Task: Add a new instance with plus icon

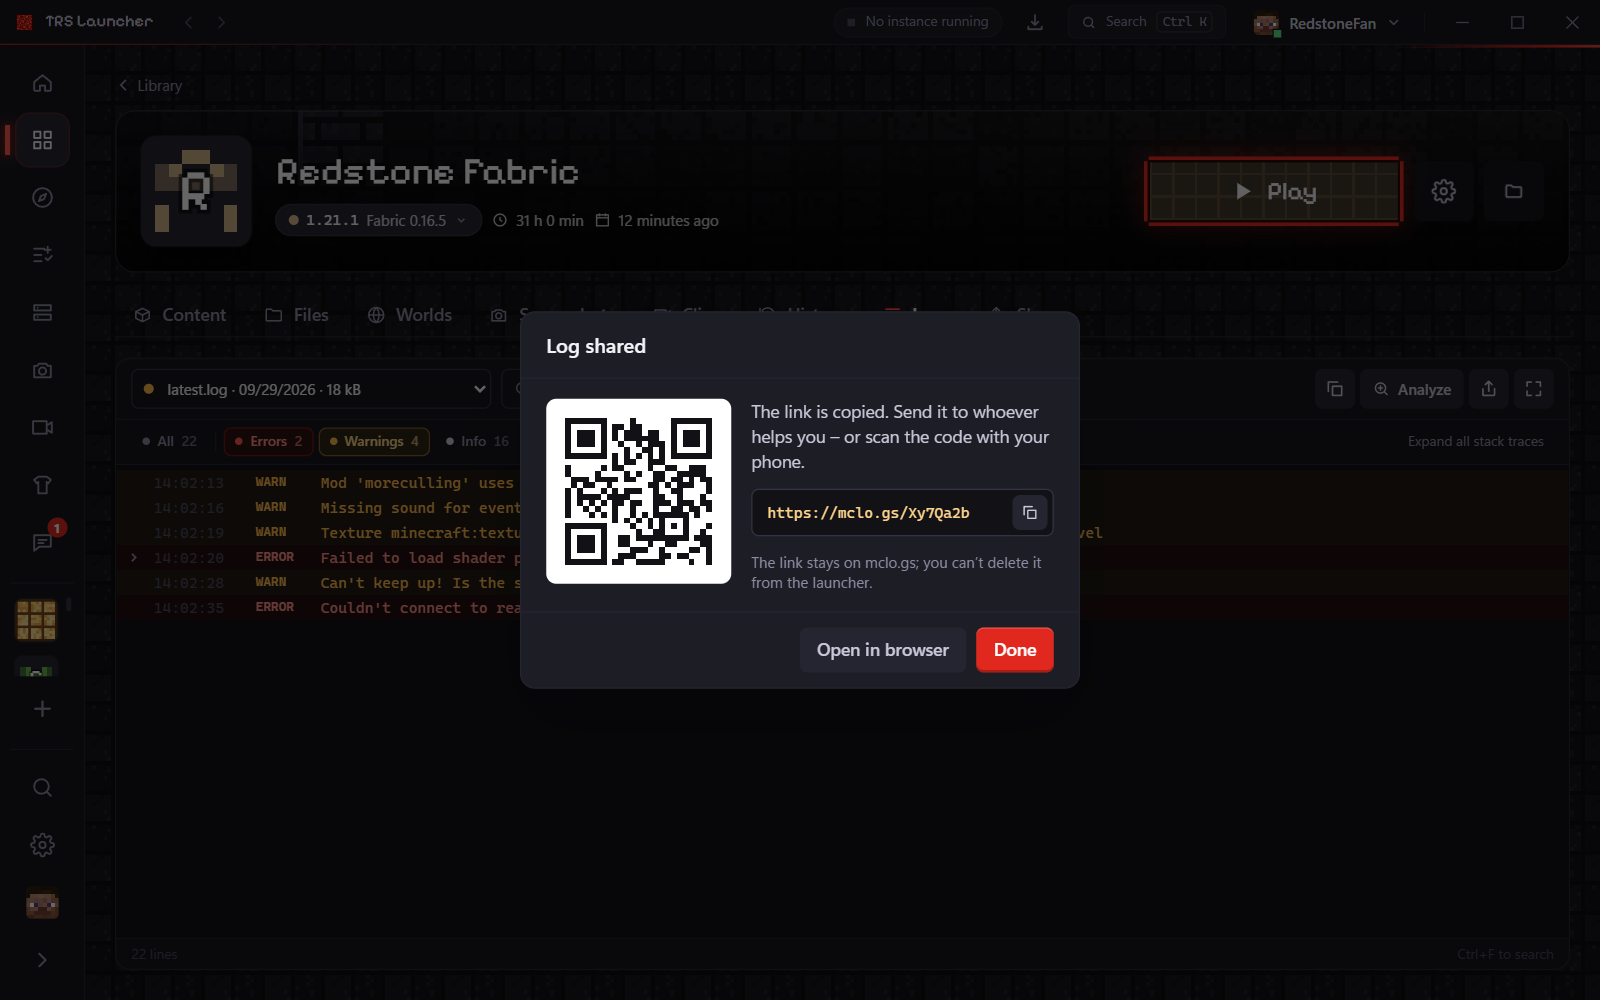Action: tap(42, 709)
